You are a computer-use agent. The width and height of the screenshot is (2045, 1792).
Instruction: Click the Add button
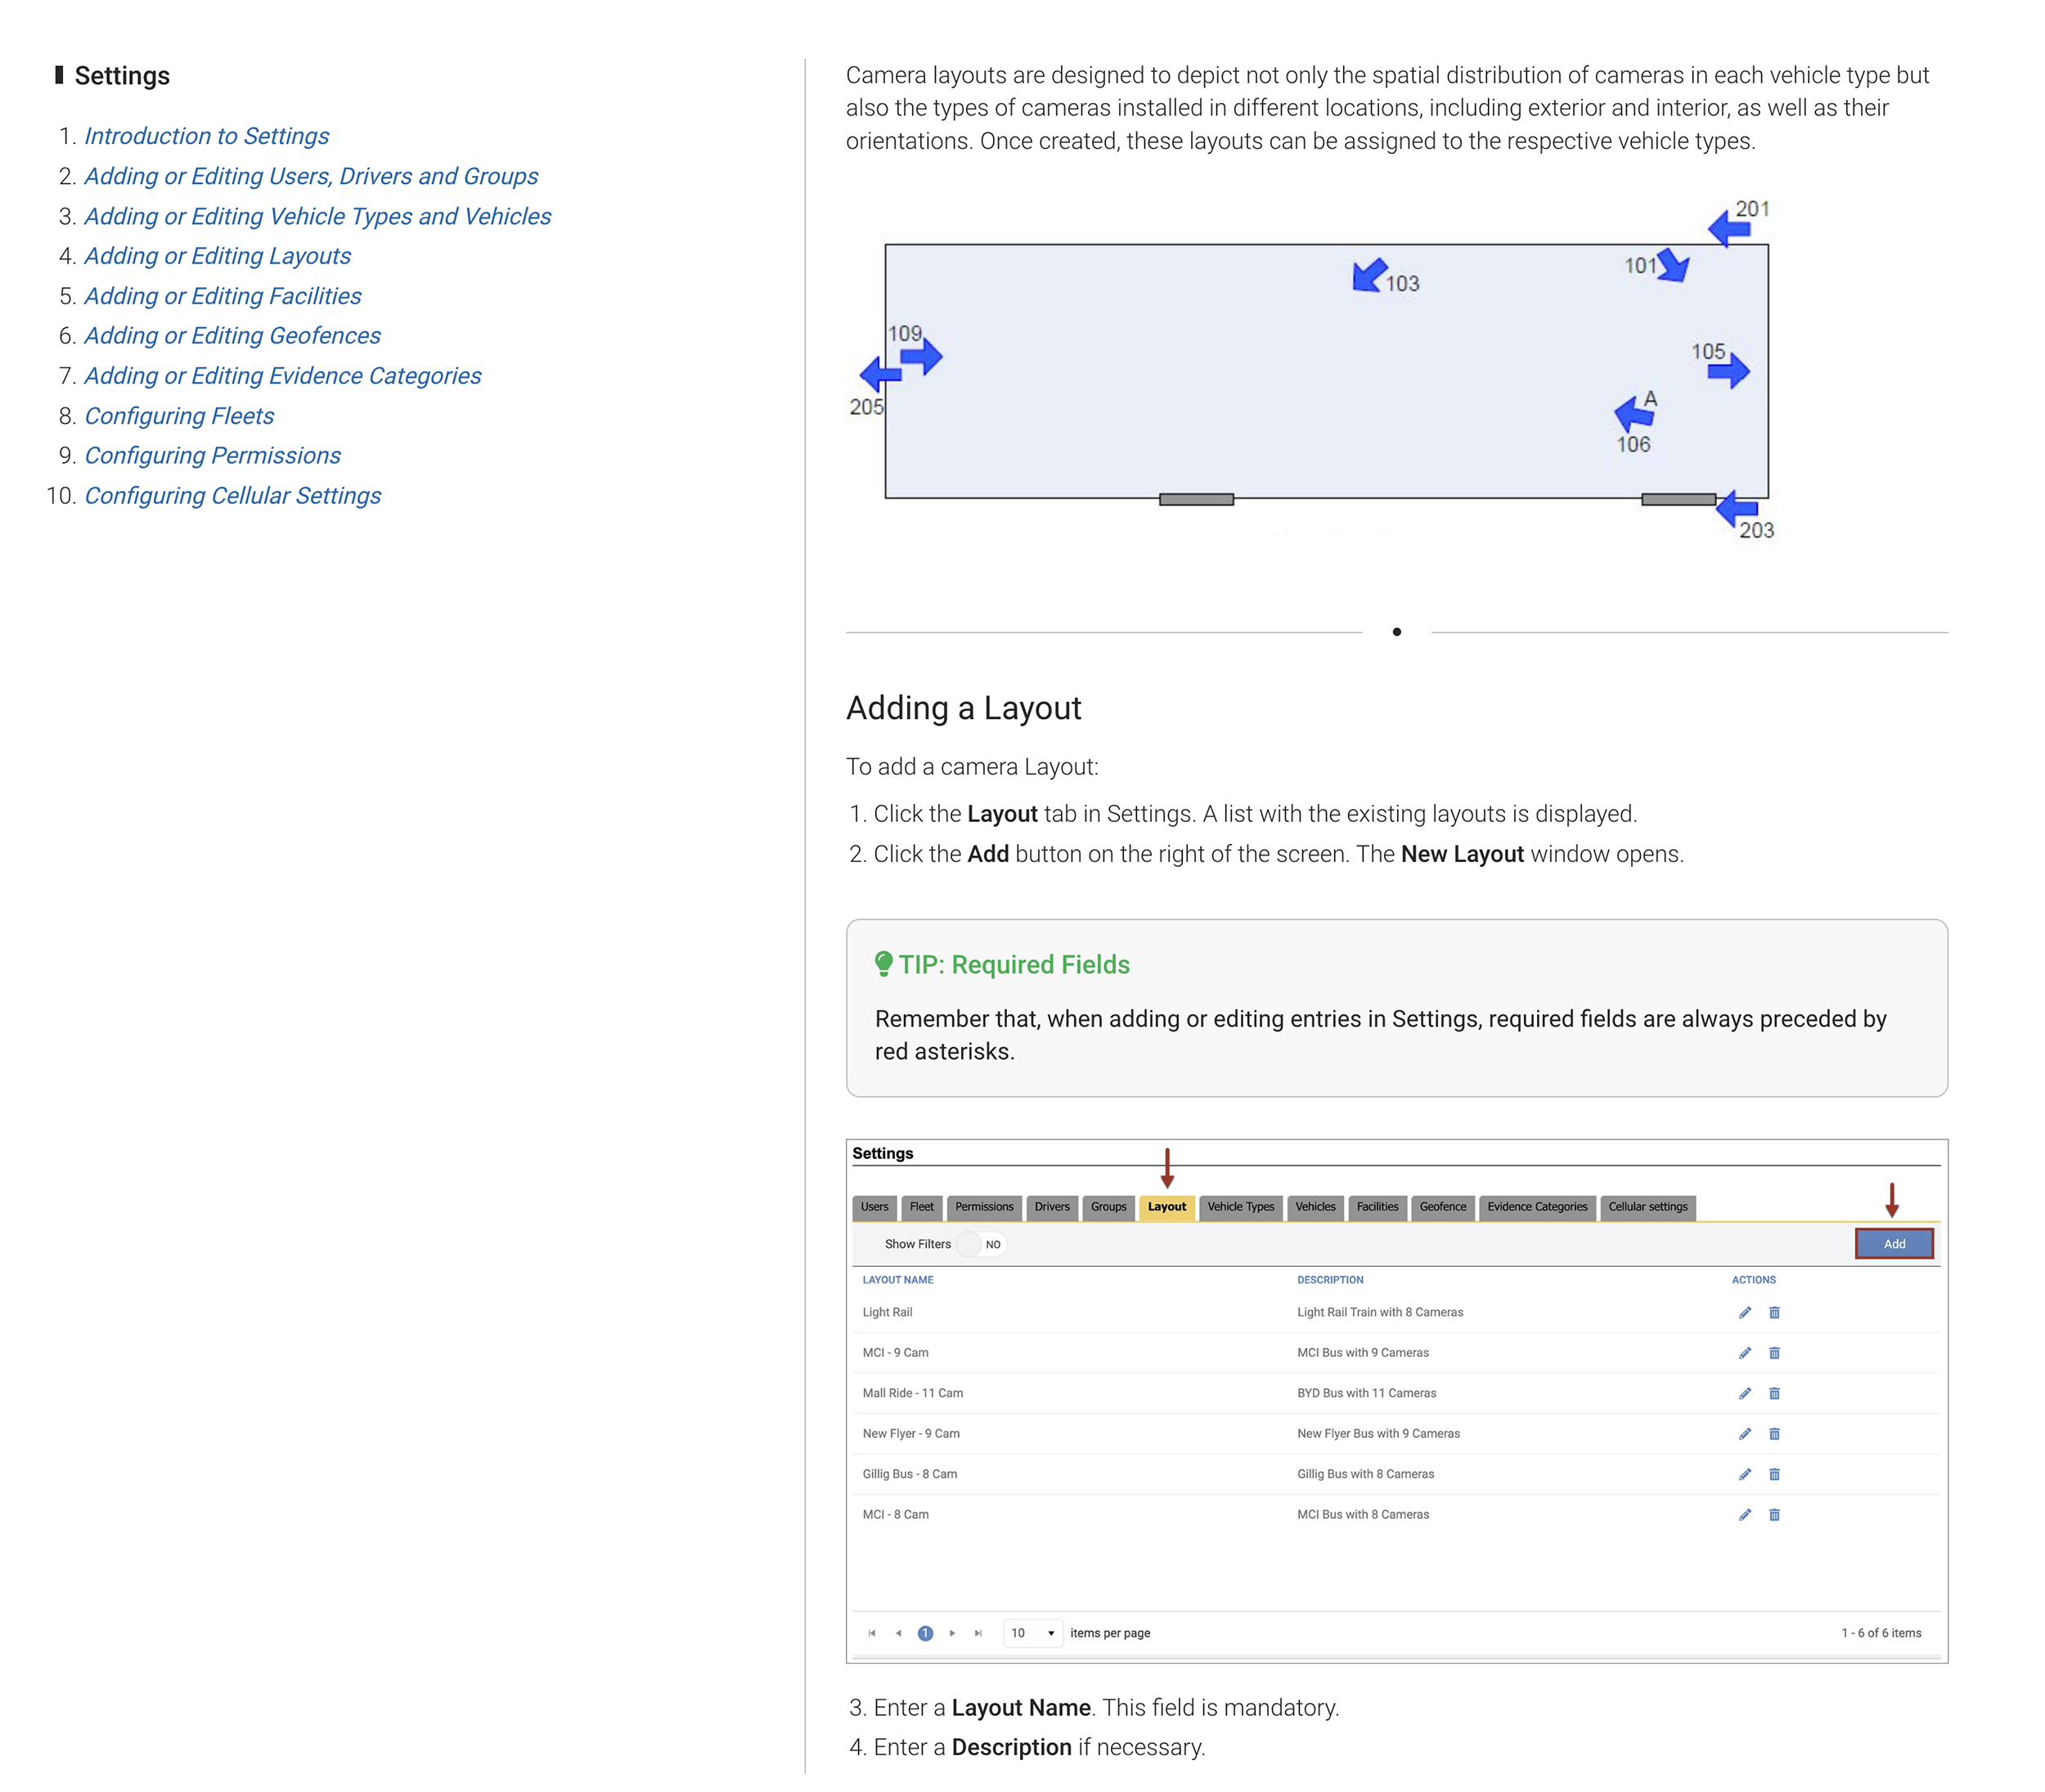tap(1894, 1244)
